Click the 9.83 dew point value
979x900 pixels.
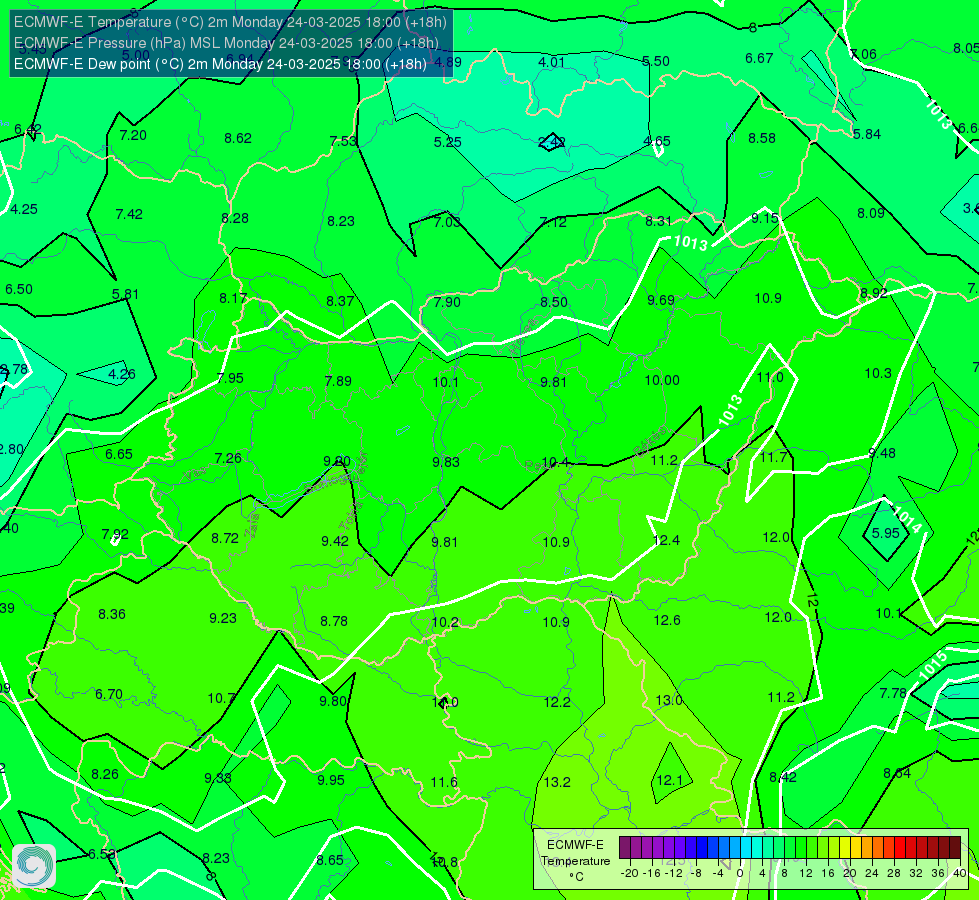click(446, 462)
